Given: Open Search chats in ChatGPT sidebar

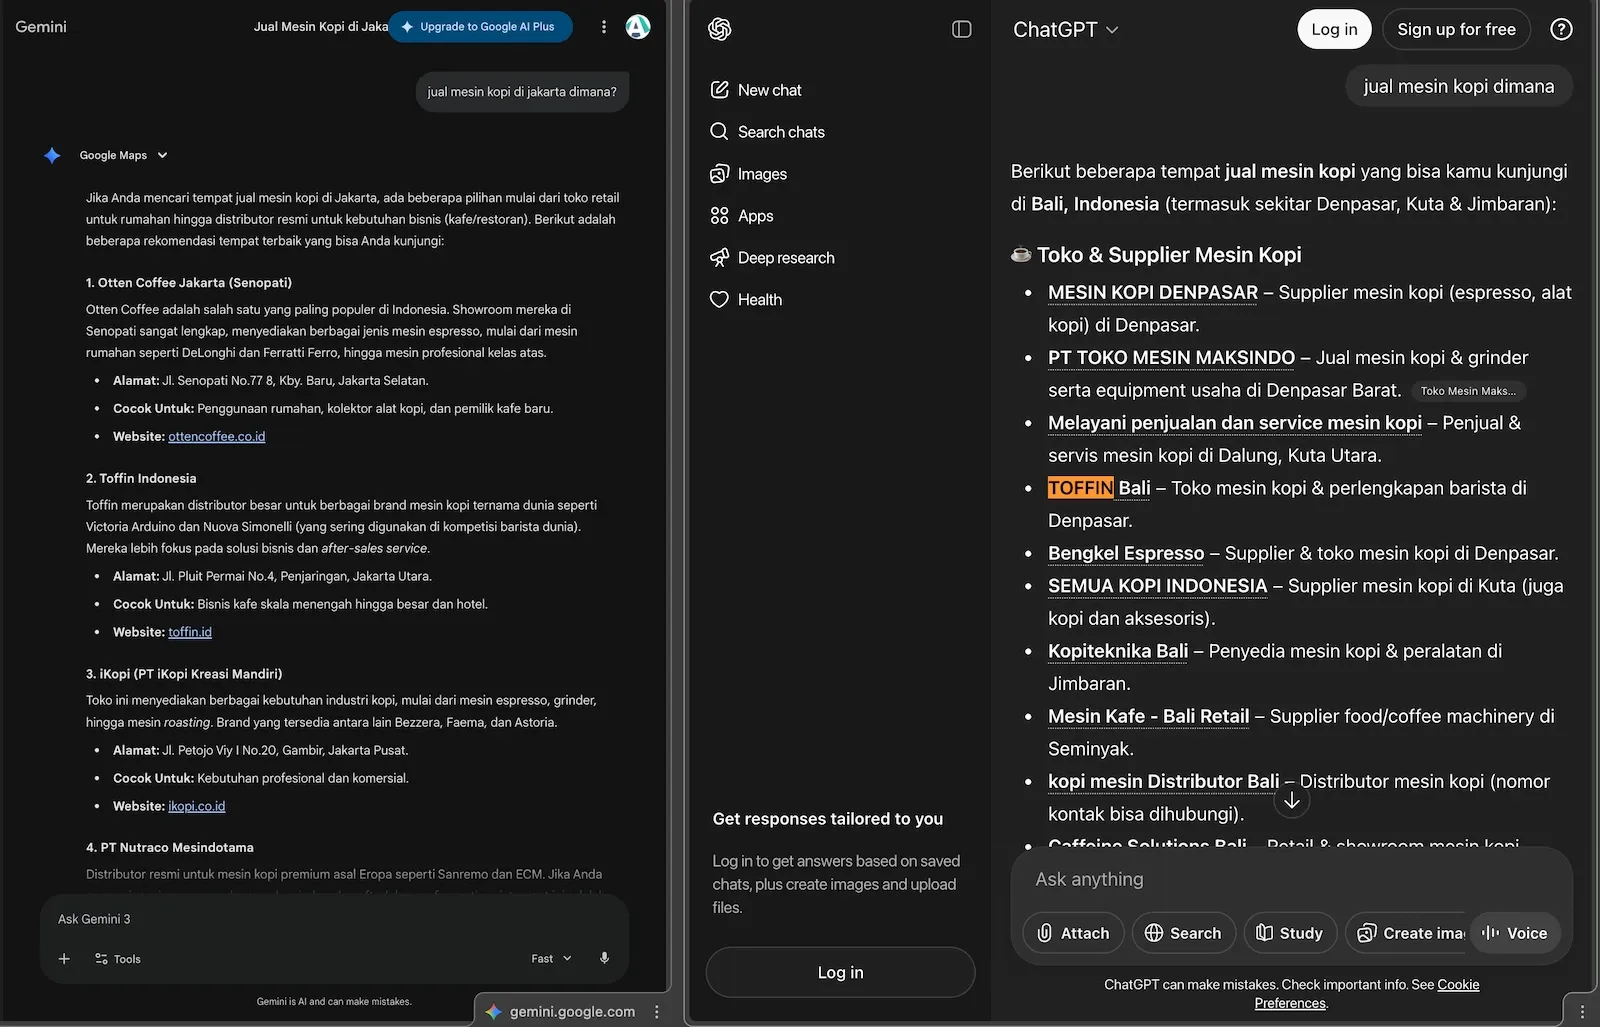Looking at the screenshot, I should tap(781, 131).
